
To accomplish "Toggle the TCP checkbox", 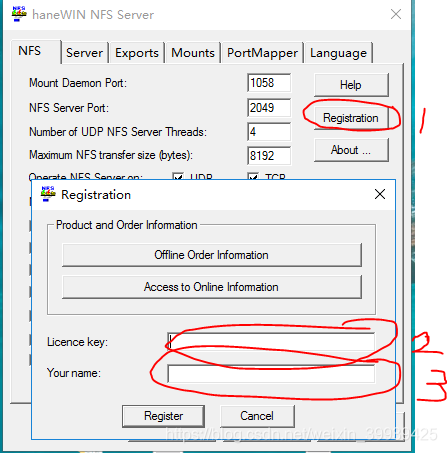I will (253, 176).
